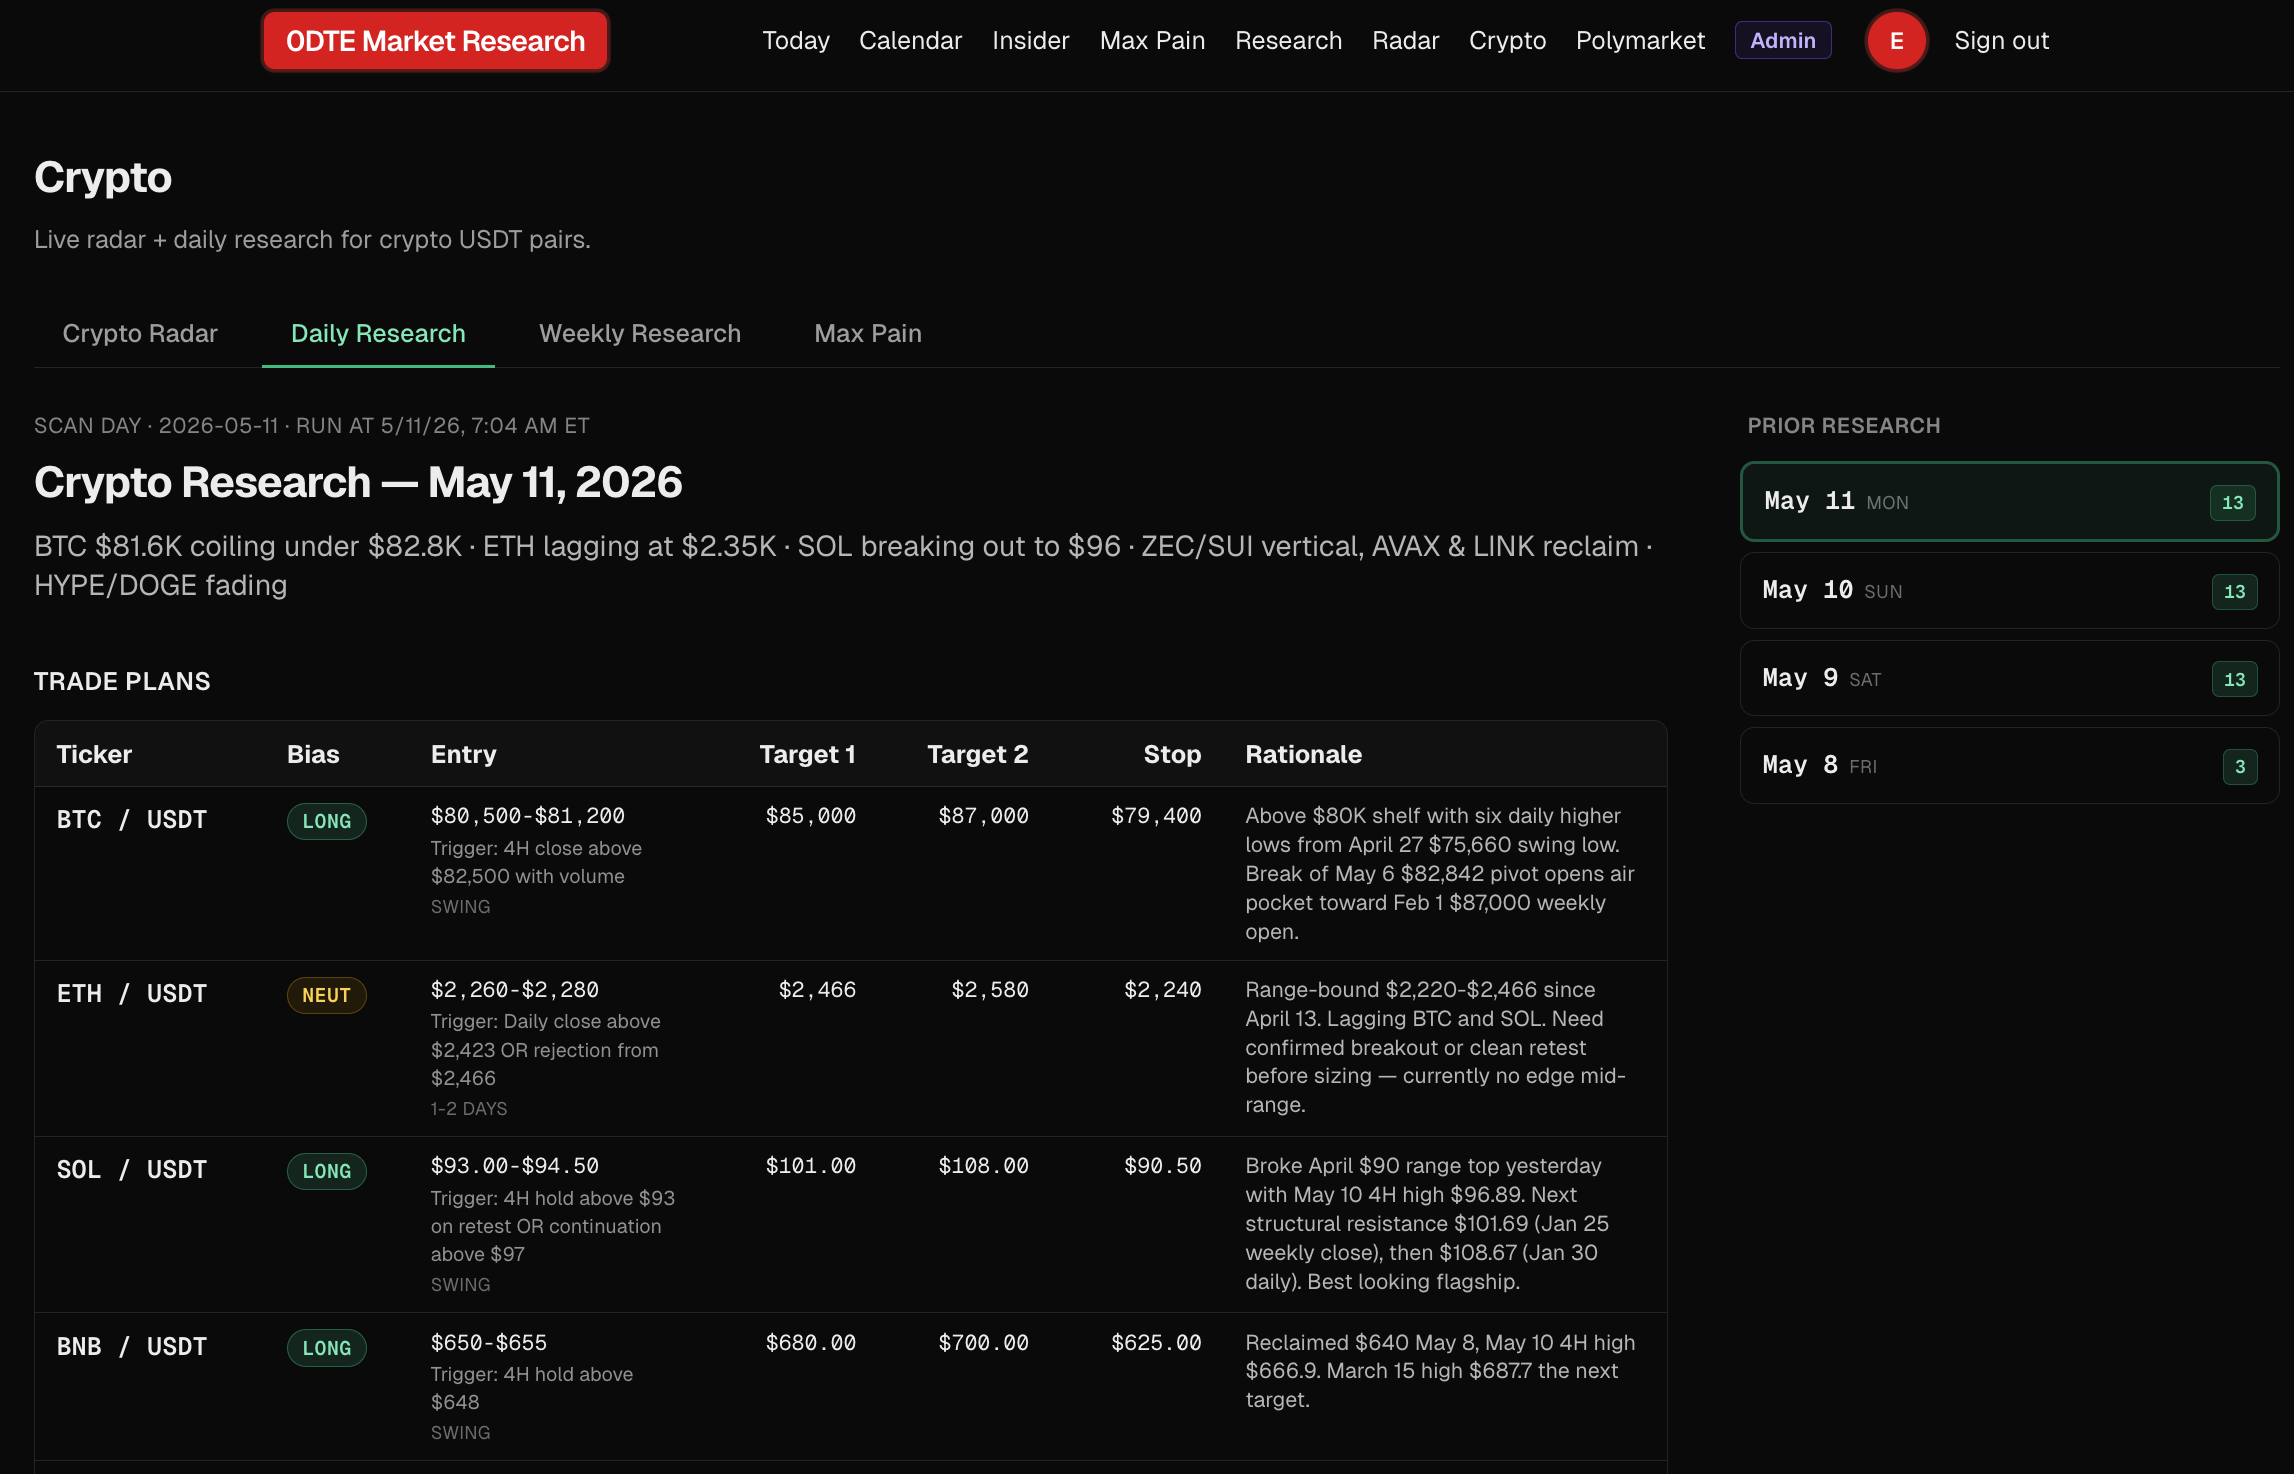Viewport: 2294px width, 1474px height.
Task: Click the Target 2 column header
Action: pyautogui.click(x=977, y=755)
